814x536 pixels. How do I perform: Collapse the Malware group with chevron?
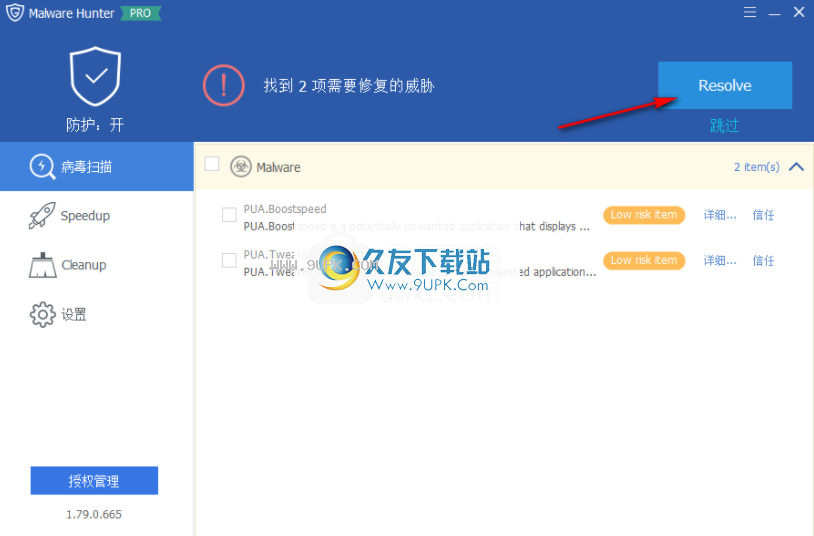click(x=796, y=167)
